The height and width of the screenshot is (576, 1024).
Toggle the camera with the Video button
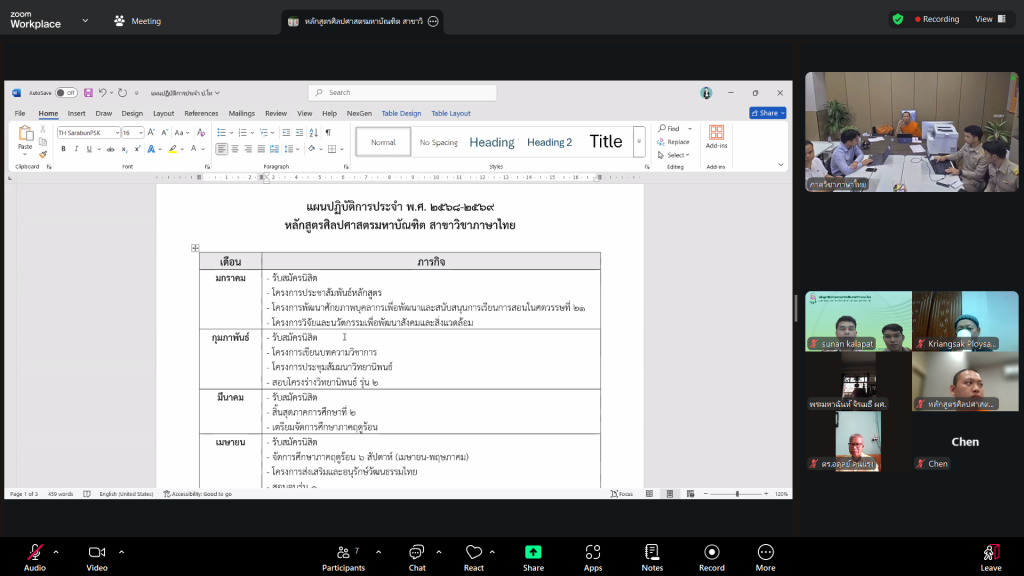97,558
